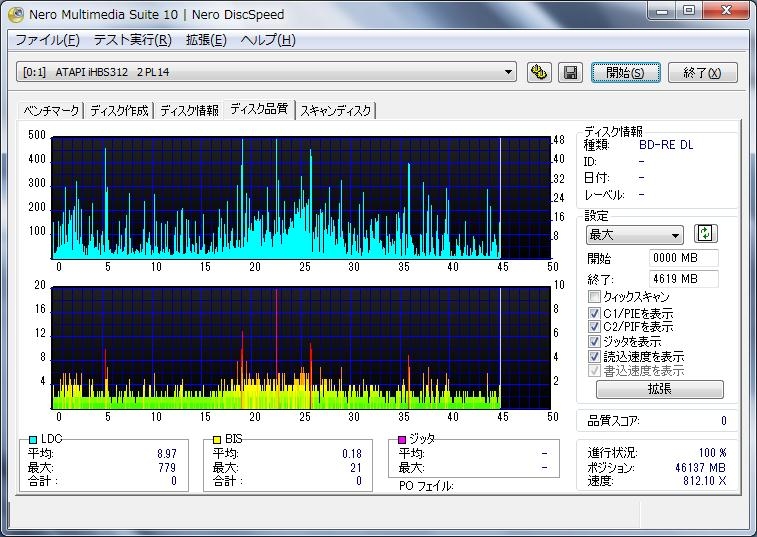Open the テスト実行(R) menu
This screenshot has width=757, height=537.
point(133,40)
